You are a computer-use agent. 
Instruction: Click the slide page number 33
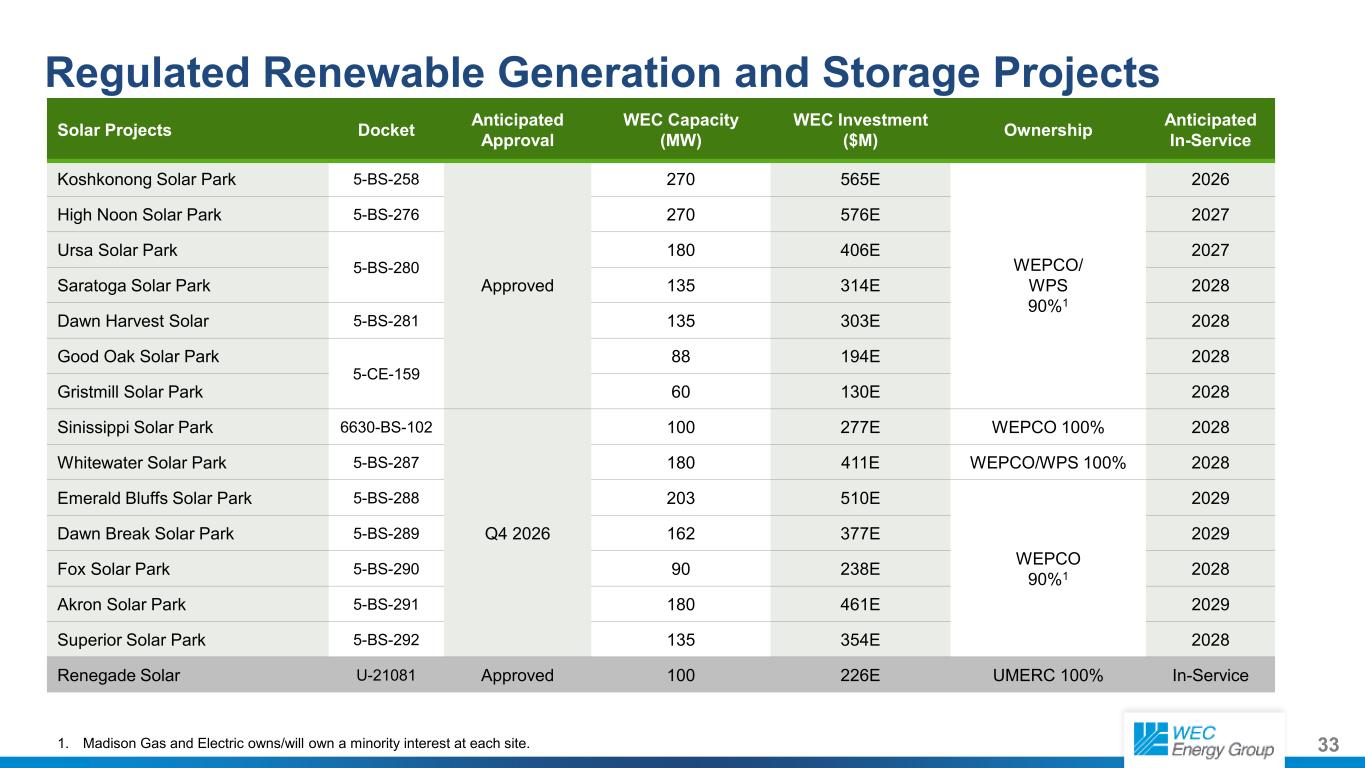pyautogui.click(x=1328, y=744)
